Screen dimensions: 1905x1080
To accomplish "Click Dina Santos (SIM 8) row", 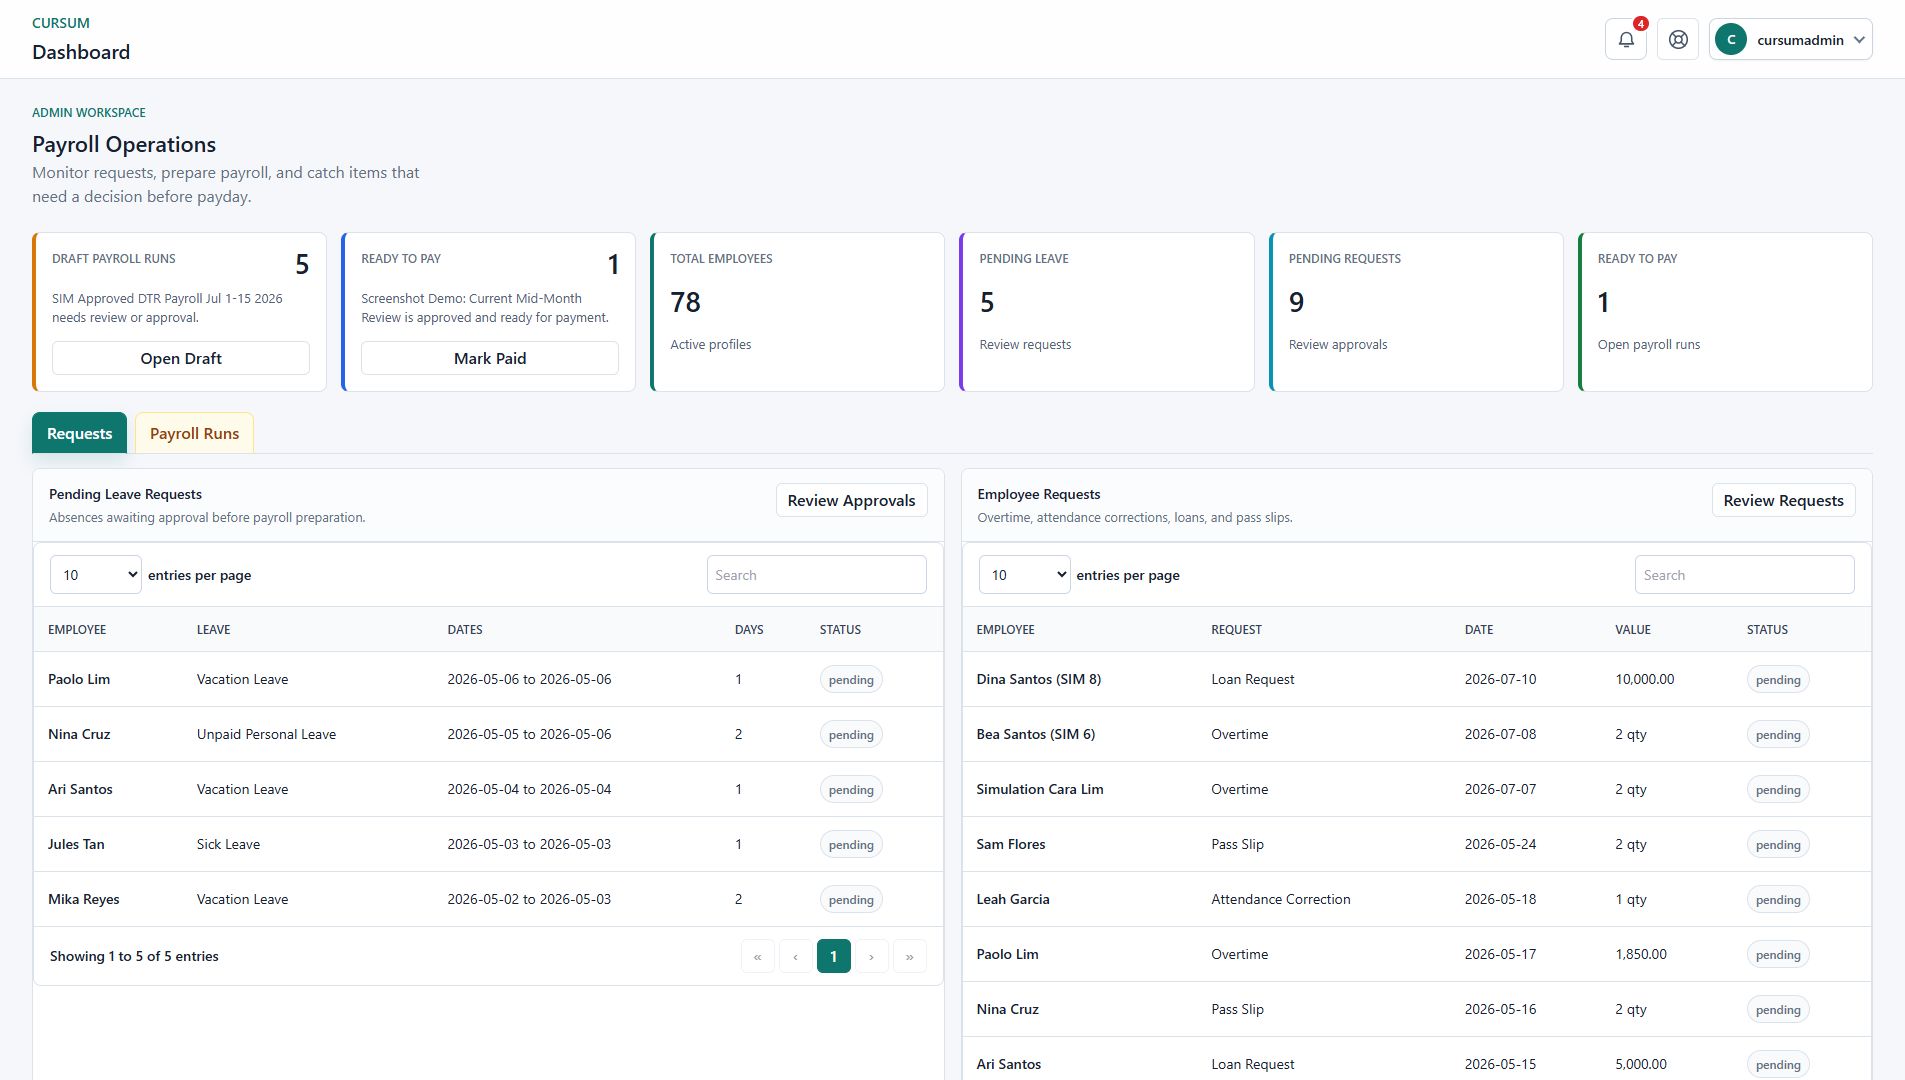I will (1416, 679).
